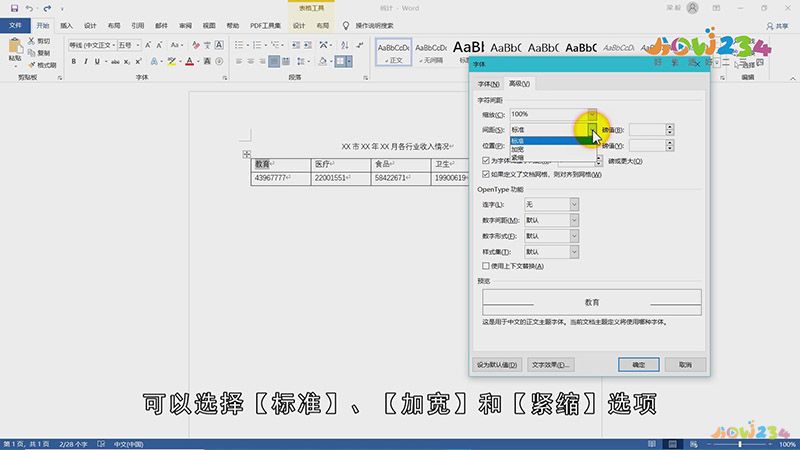Click the search lightbulb icon
This screenshot has width=800, height=450.
click(x=346, y=26)
